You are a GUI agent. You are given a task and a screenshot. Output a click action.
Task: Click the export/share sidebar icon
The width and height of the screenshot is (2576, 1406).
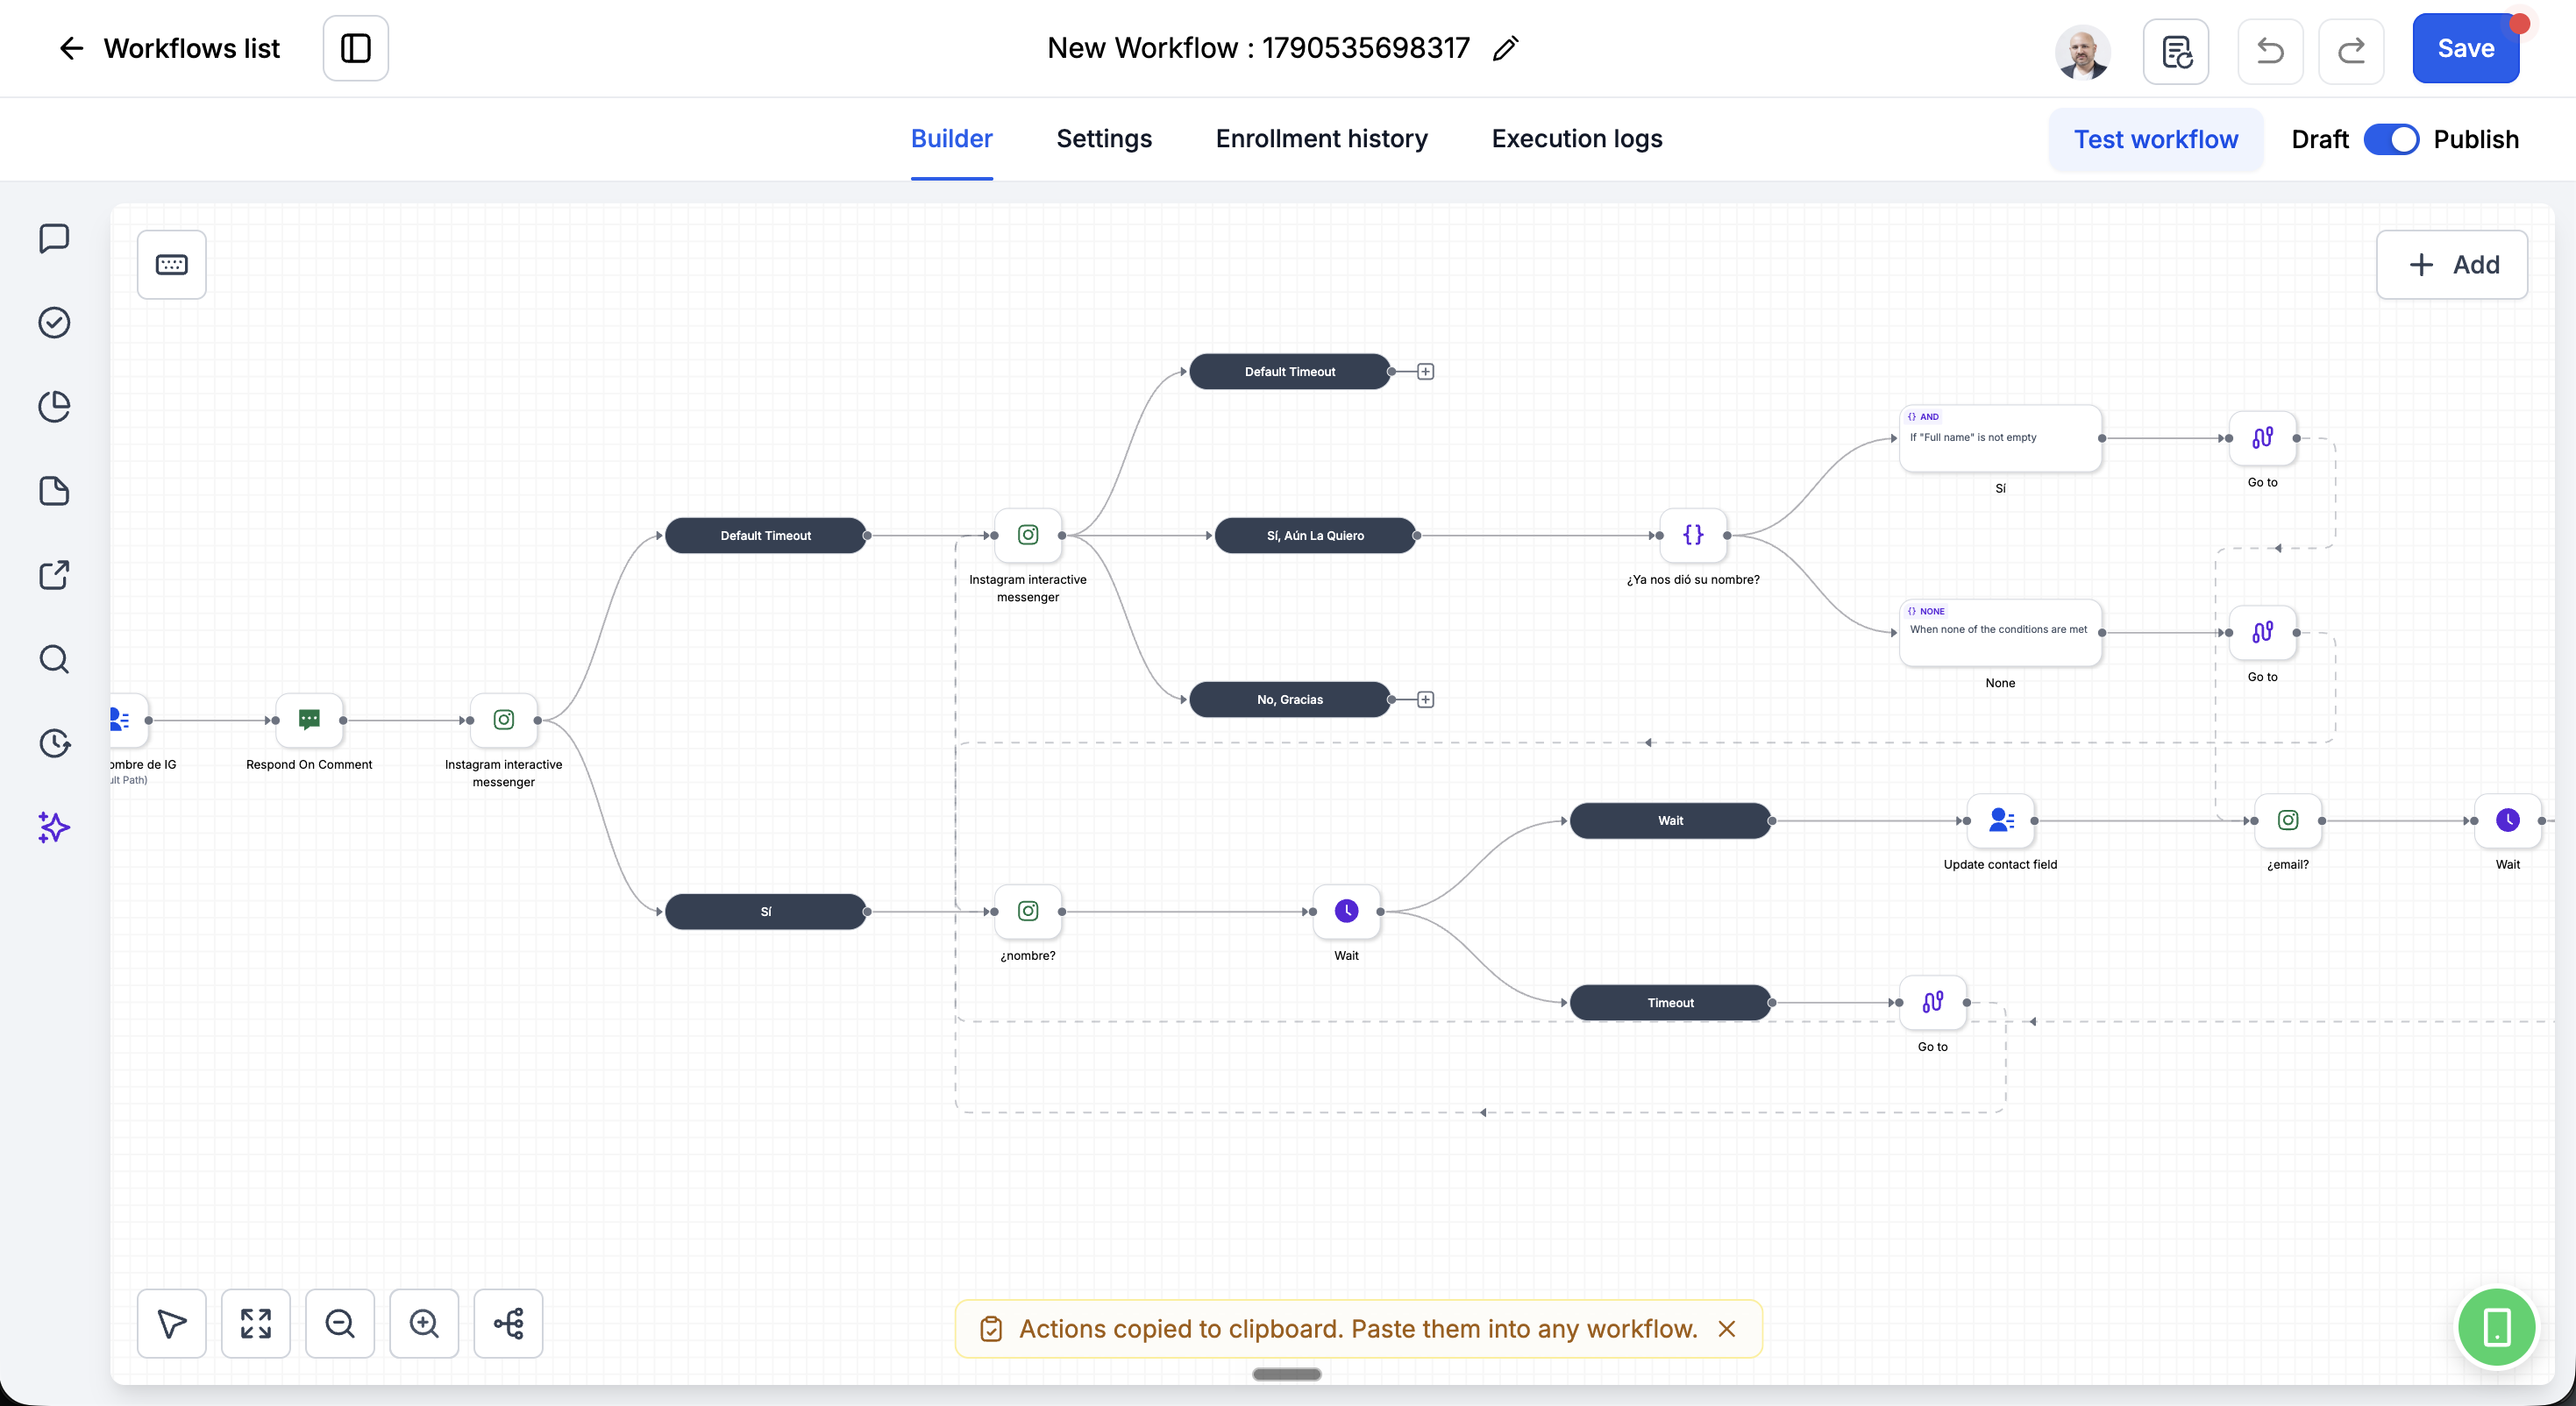pos(54,575)
